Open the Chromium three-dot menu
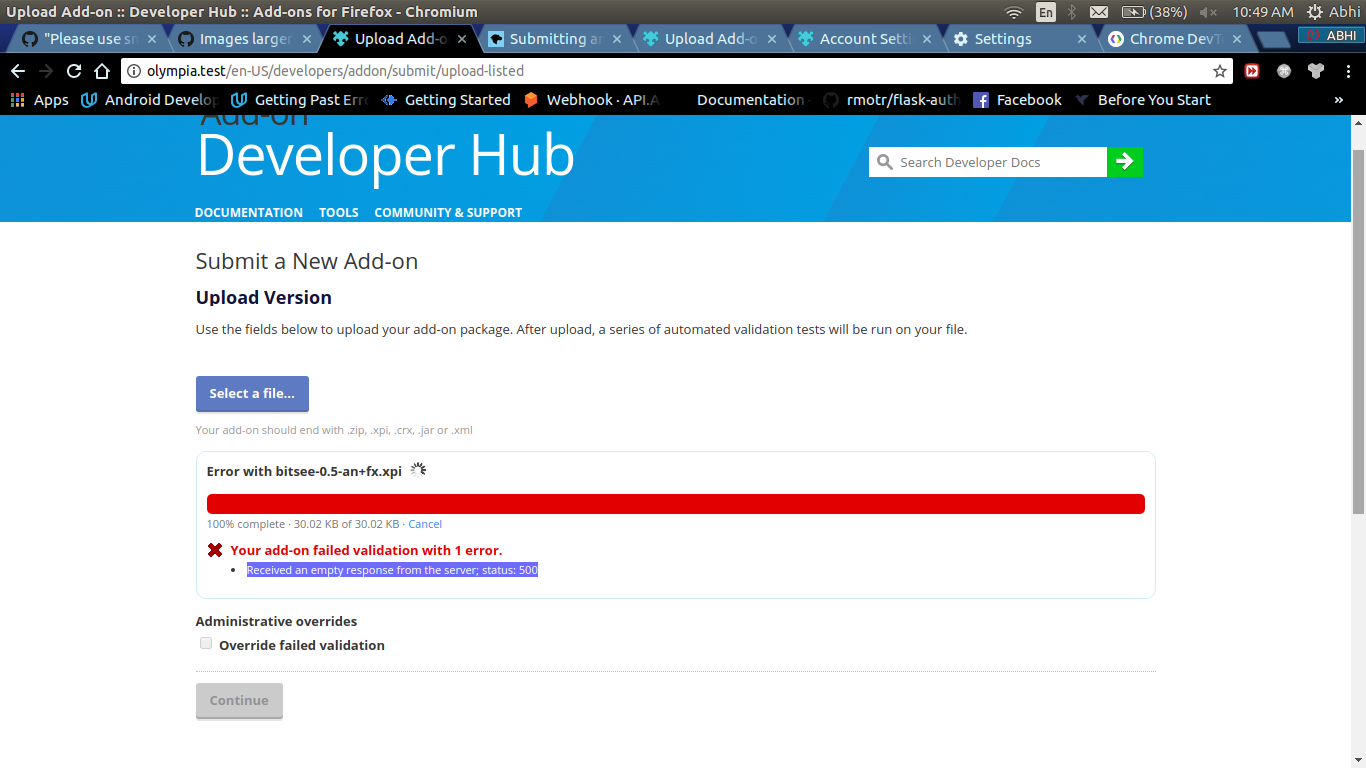The width and height of the screenshot is (1366, 768). (1347, 71)
